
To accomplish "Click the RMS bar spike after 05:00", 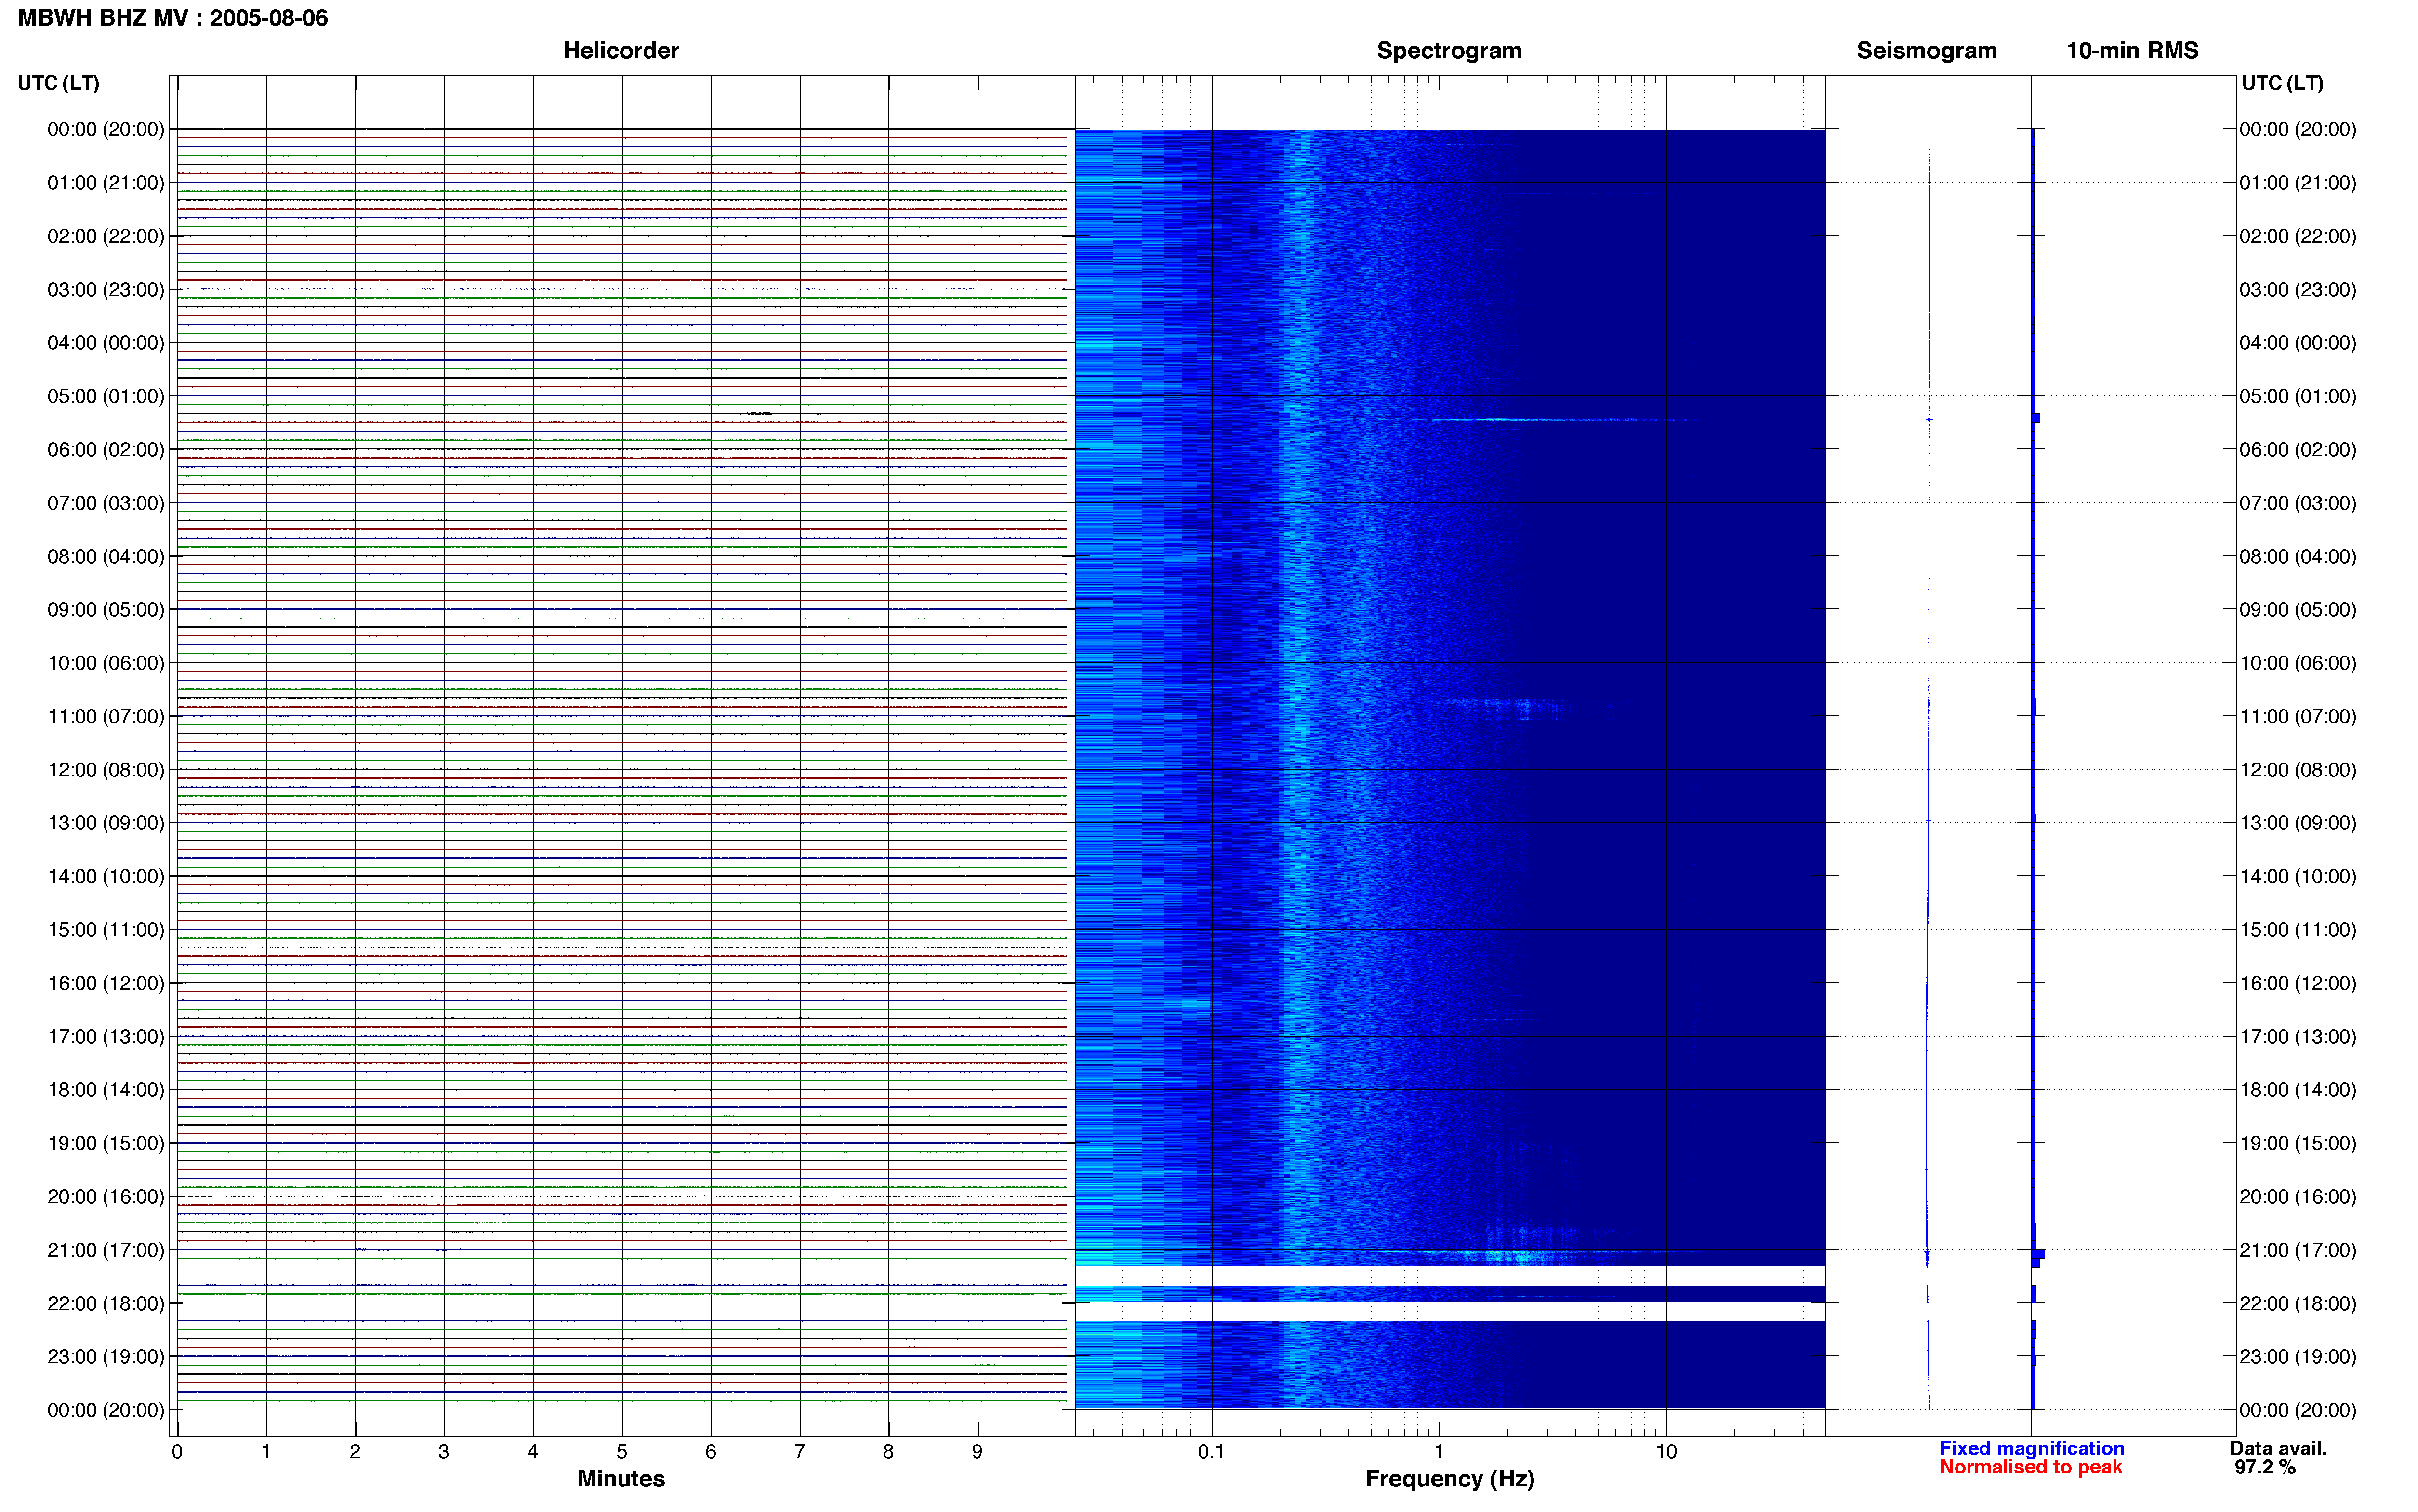I will click(x=2036, y=418).
